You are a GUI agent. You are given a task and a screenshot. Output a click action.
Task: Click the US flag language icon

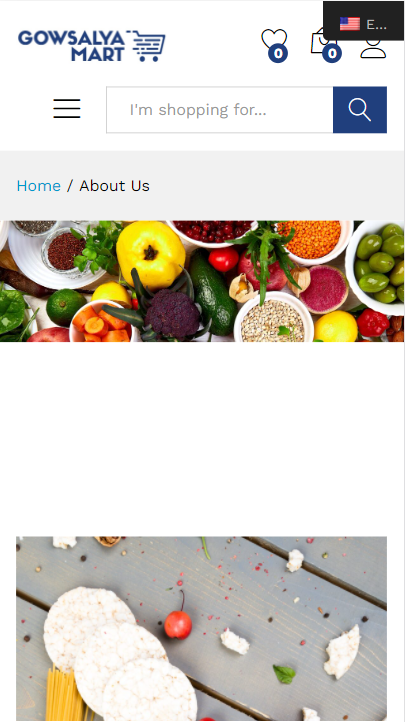[x=350, y=24]
